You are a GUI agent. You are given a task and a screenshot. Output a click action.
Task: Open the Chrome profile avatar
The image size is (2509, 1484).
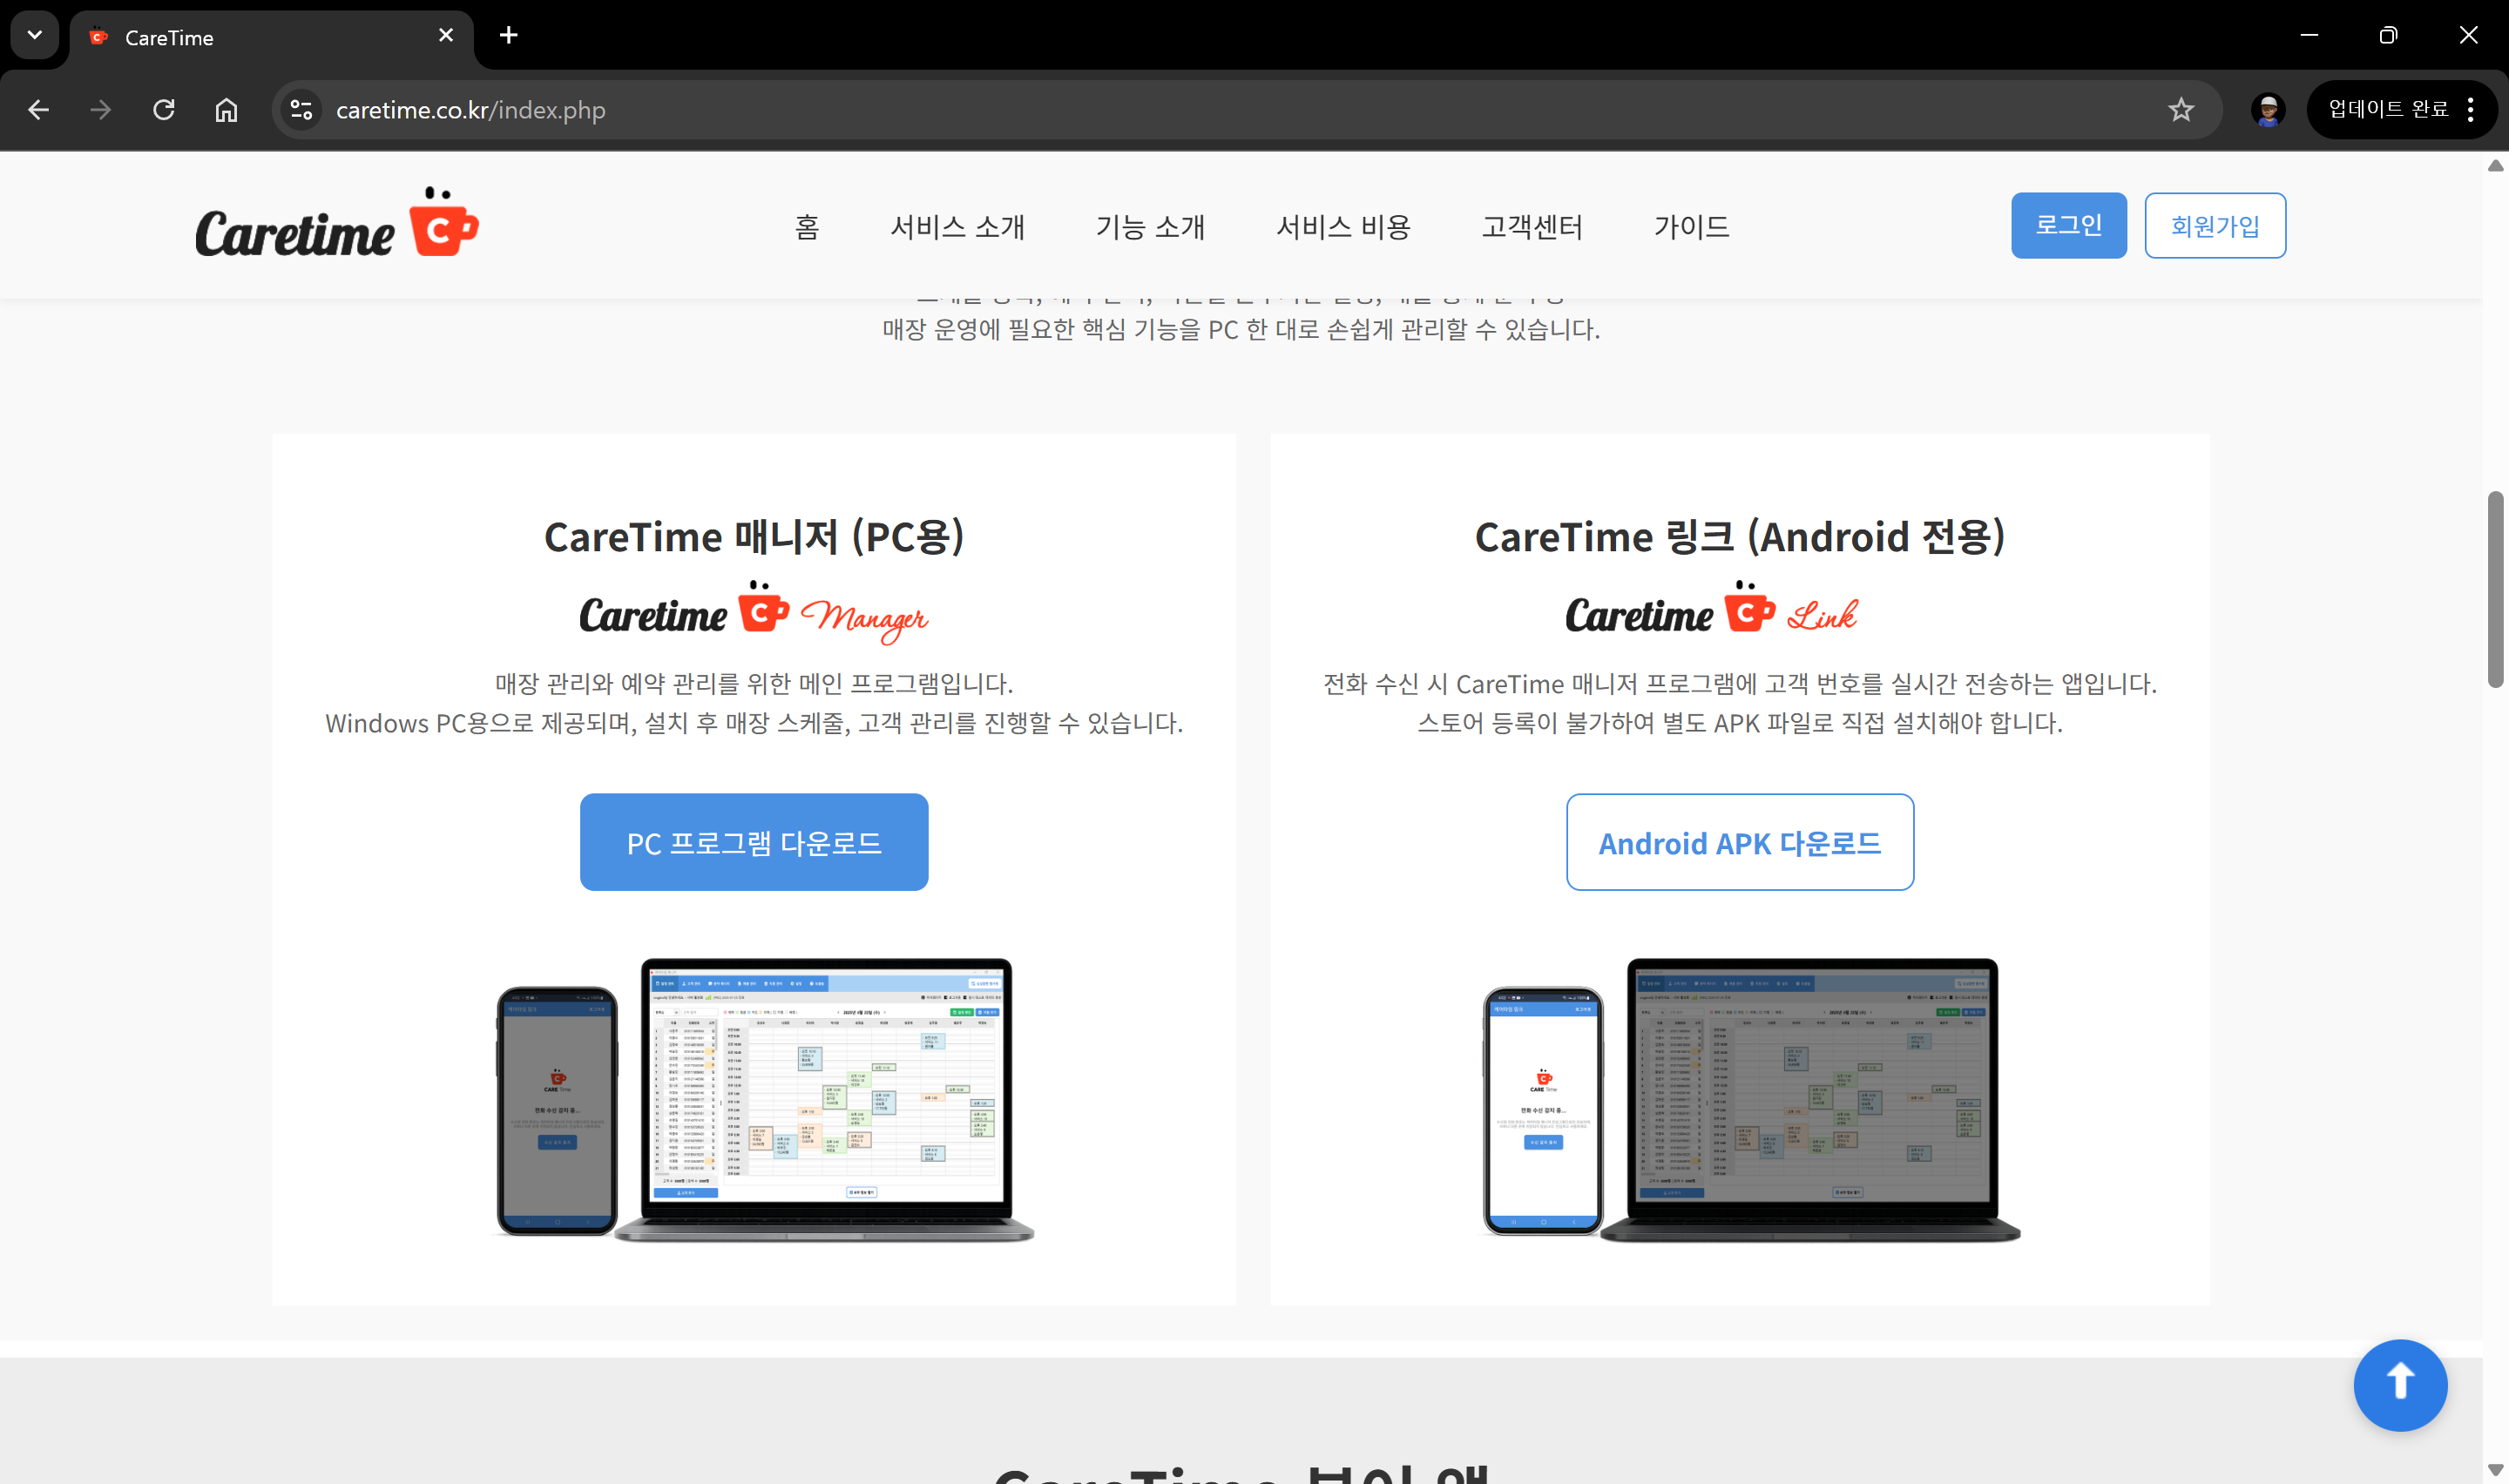(2267, 110)
